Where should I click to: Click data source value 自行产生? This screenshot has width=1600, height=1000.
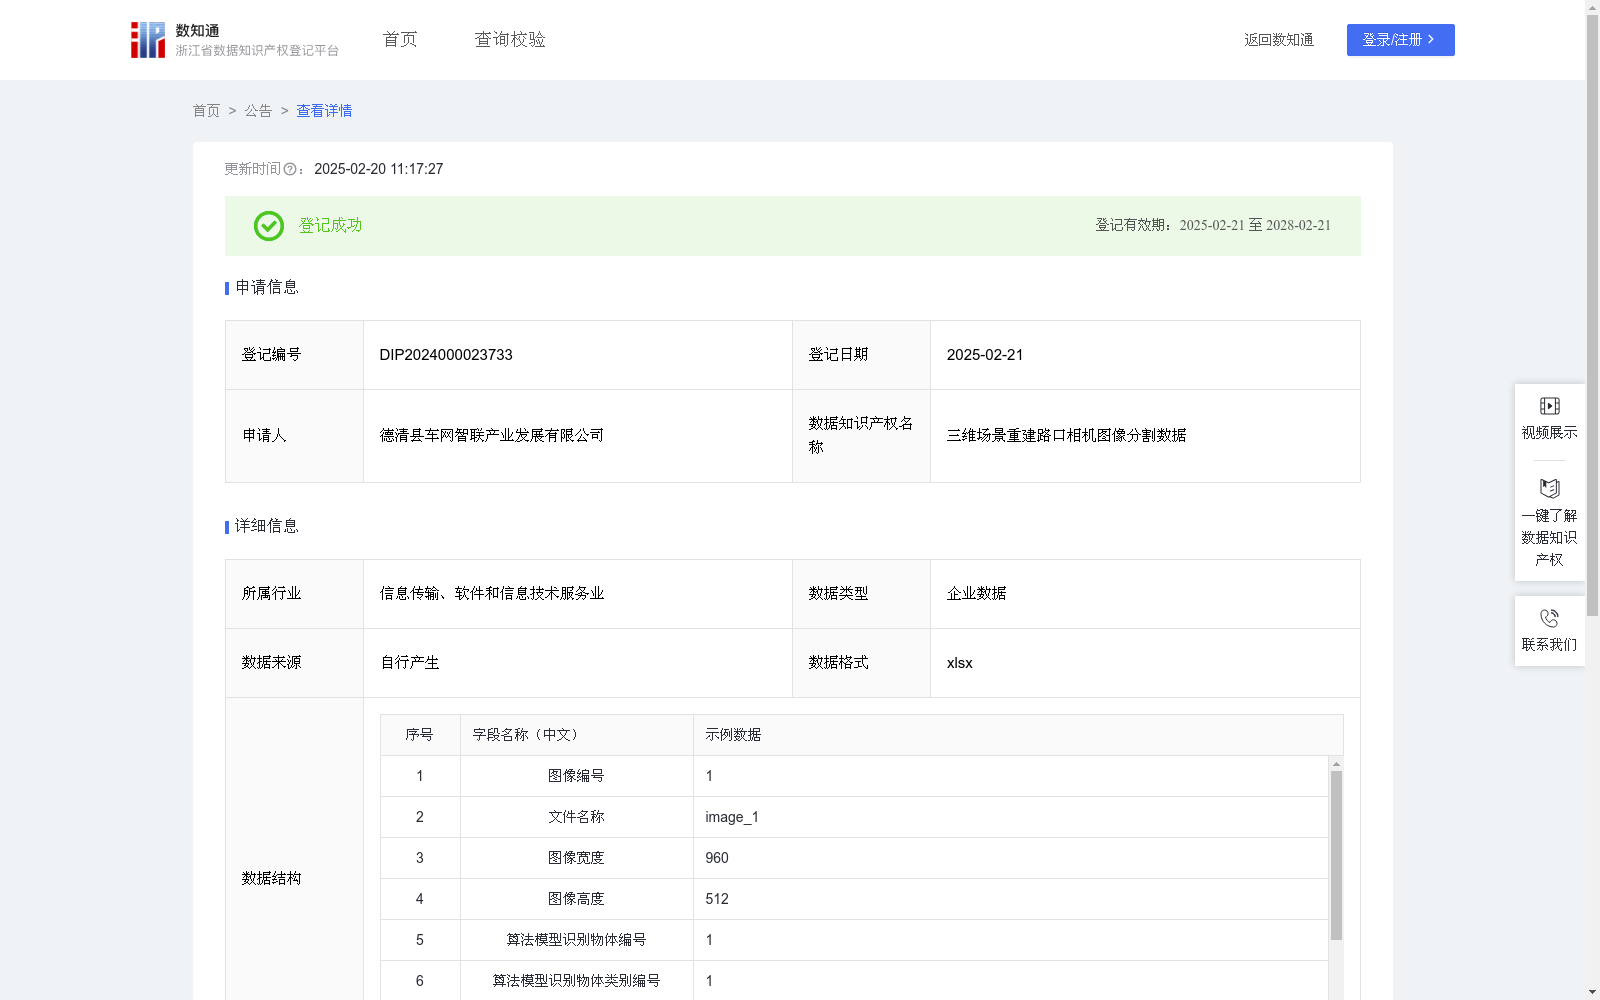(x=410, y=663)
